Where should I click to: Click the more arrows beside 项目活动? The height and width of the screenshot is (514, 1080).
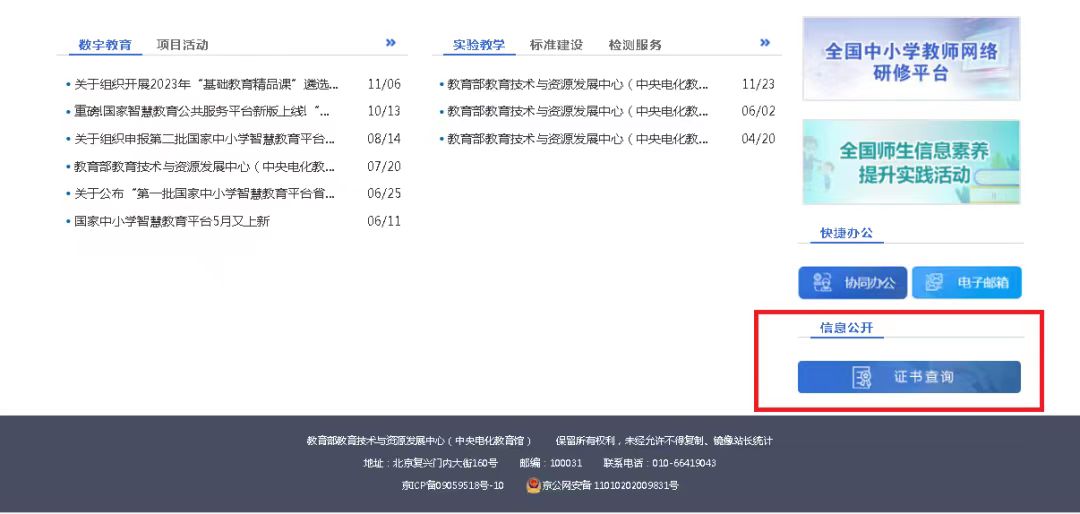pyautogui.click(x=391, y=43)
